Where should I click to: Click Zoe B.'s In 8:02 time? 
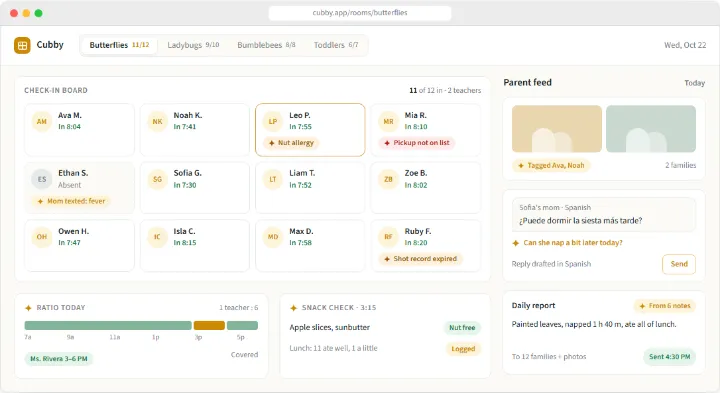(x=416, y=185)
